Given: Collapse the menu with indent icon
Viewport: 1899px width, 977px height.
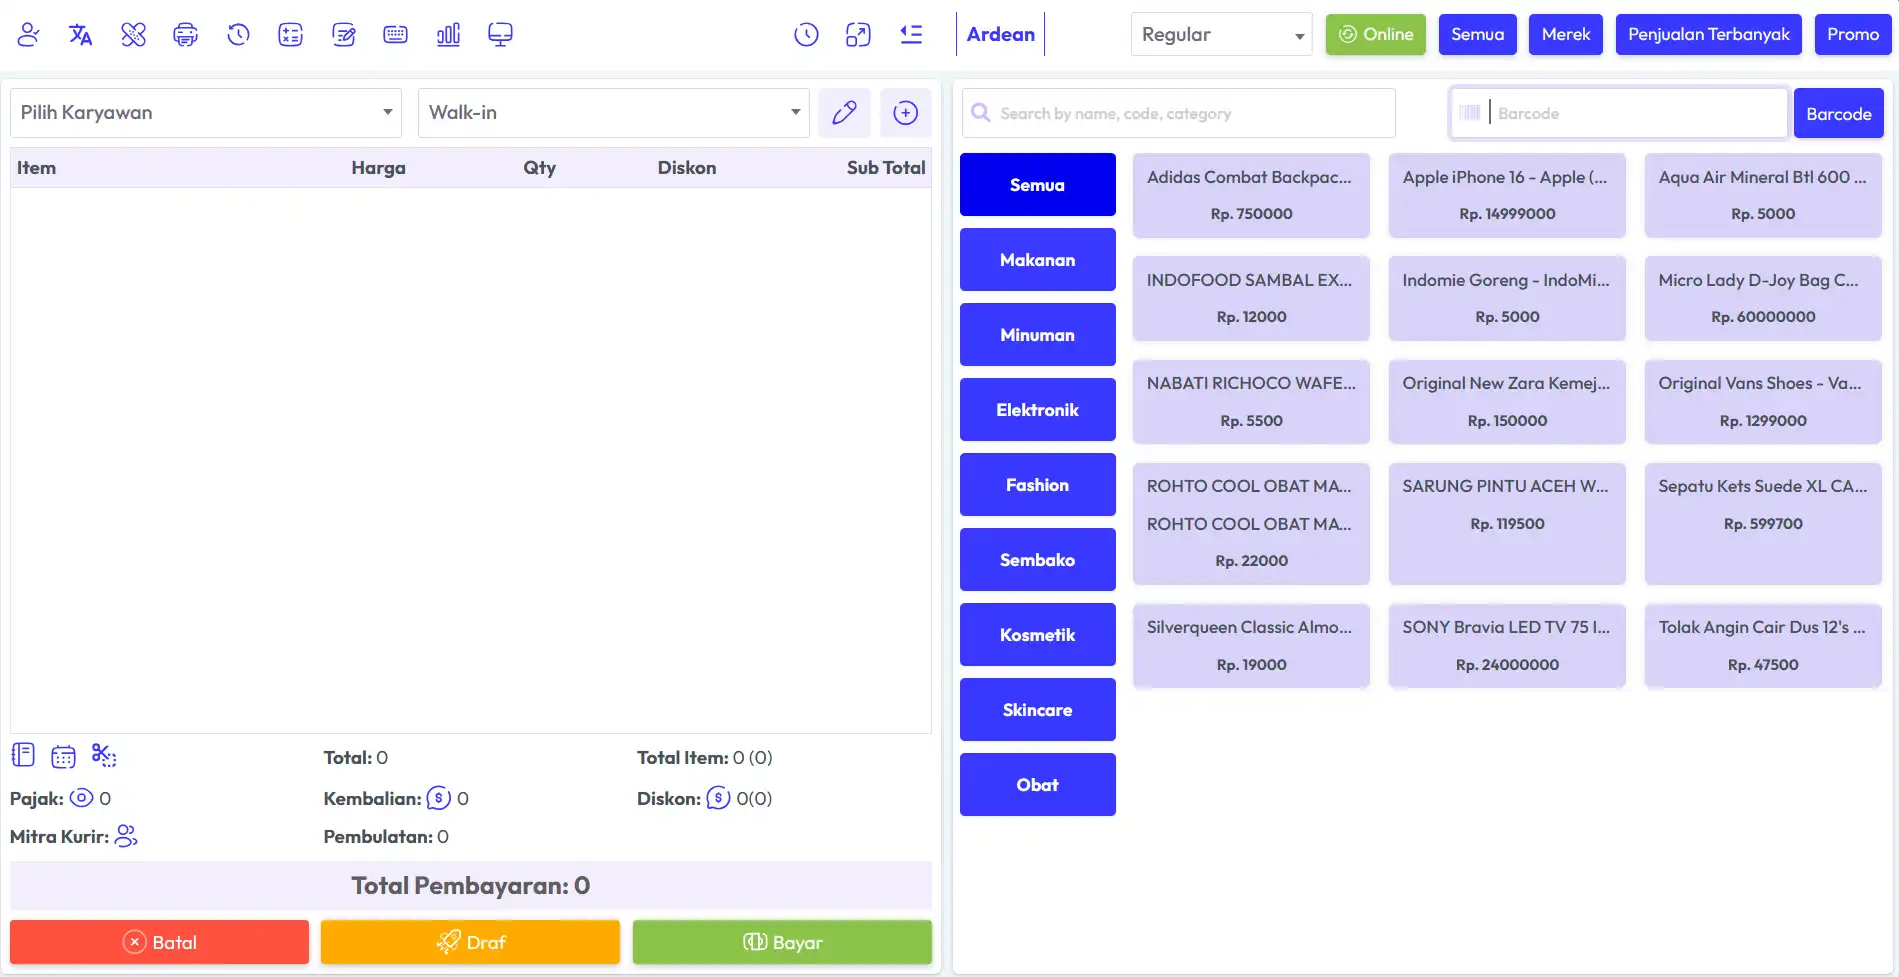Looking at the screenshot, I should 911,35.
